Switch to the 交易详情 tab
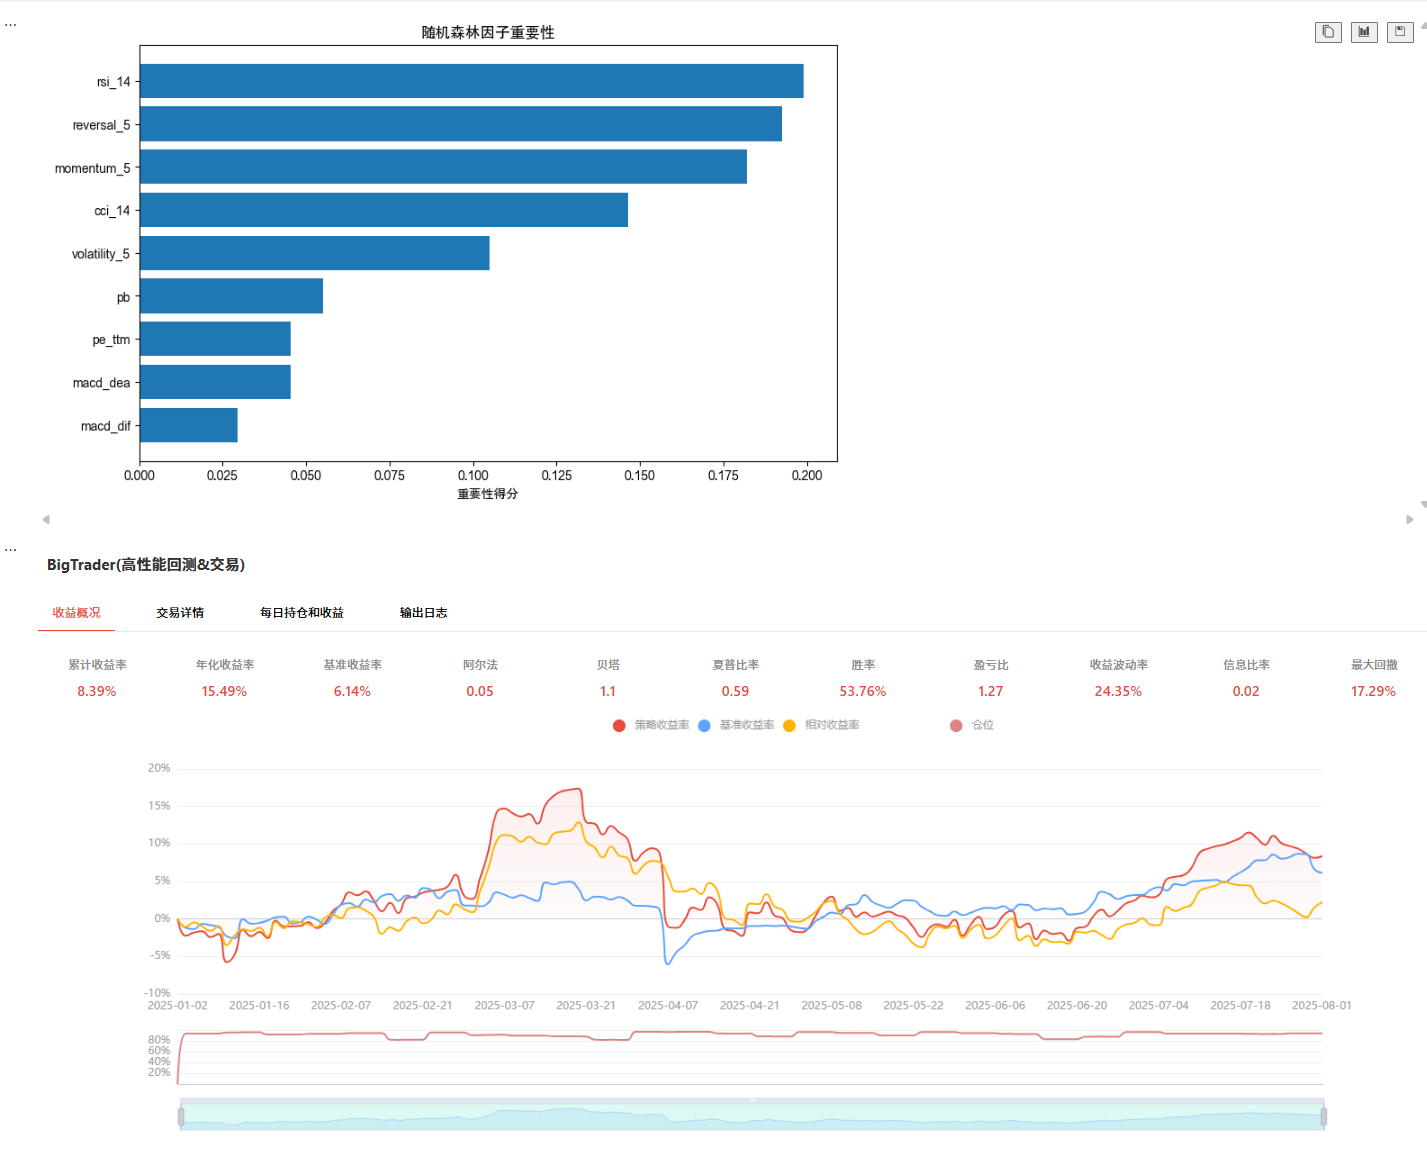Screen dimensions: 1427x1149 point(180,613)
